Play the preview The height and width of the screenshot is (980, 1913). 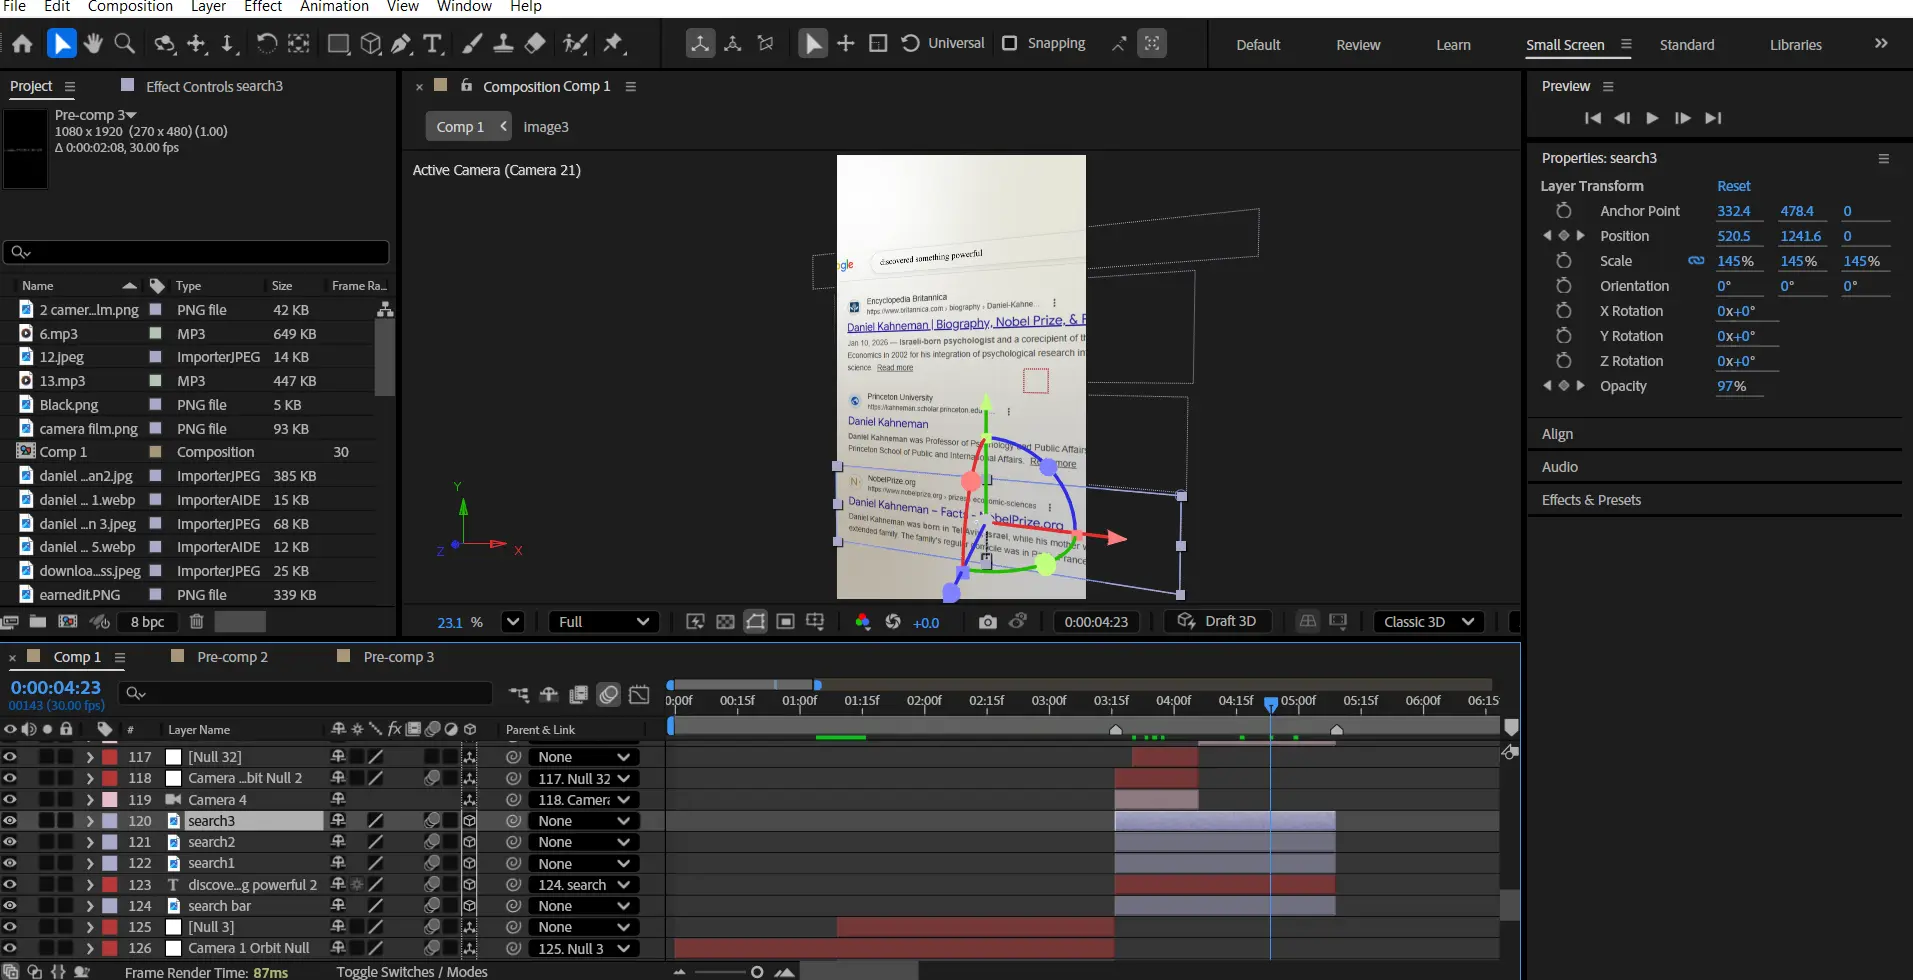tap(1652, 118)
